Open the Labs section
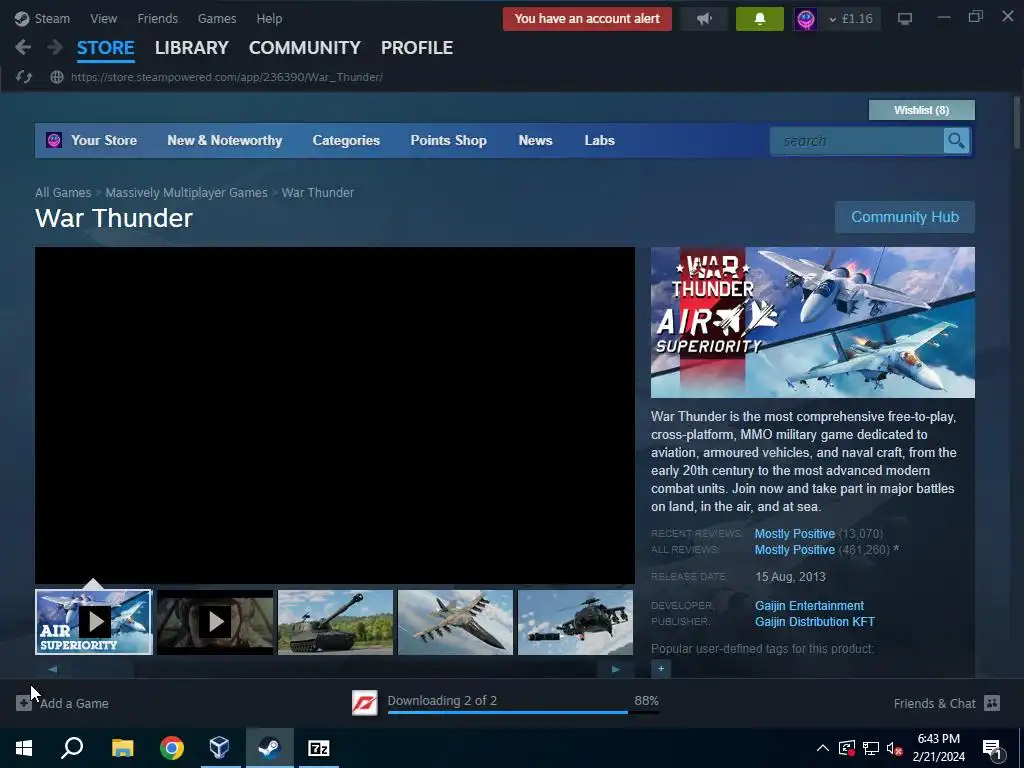Image resolution: width=1024 pixels, height=768 pixels. click(x=600, y=140)
